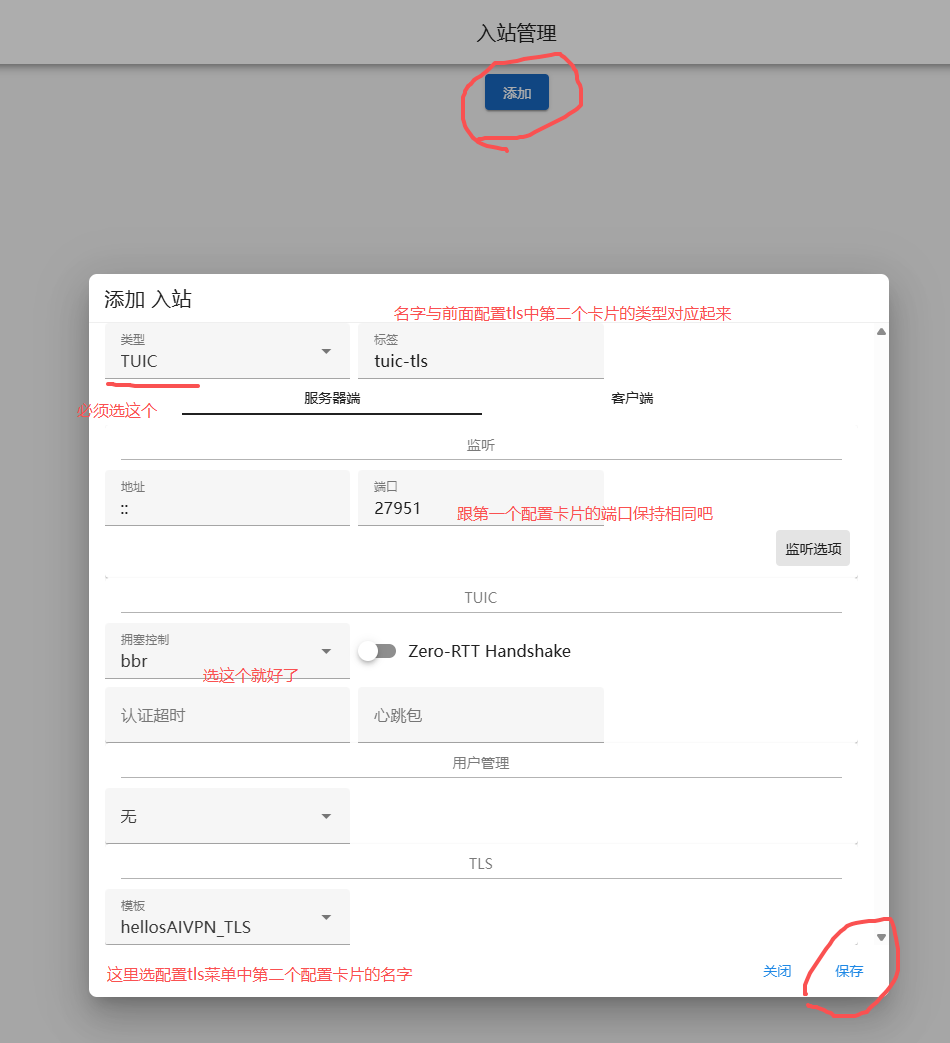Click the 心跳包 input field

tap(480, 715)
